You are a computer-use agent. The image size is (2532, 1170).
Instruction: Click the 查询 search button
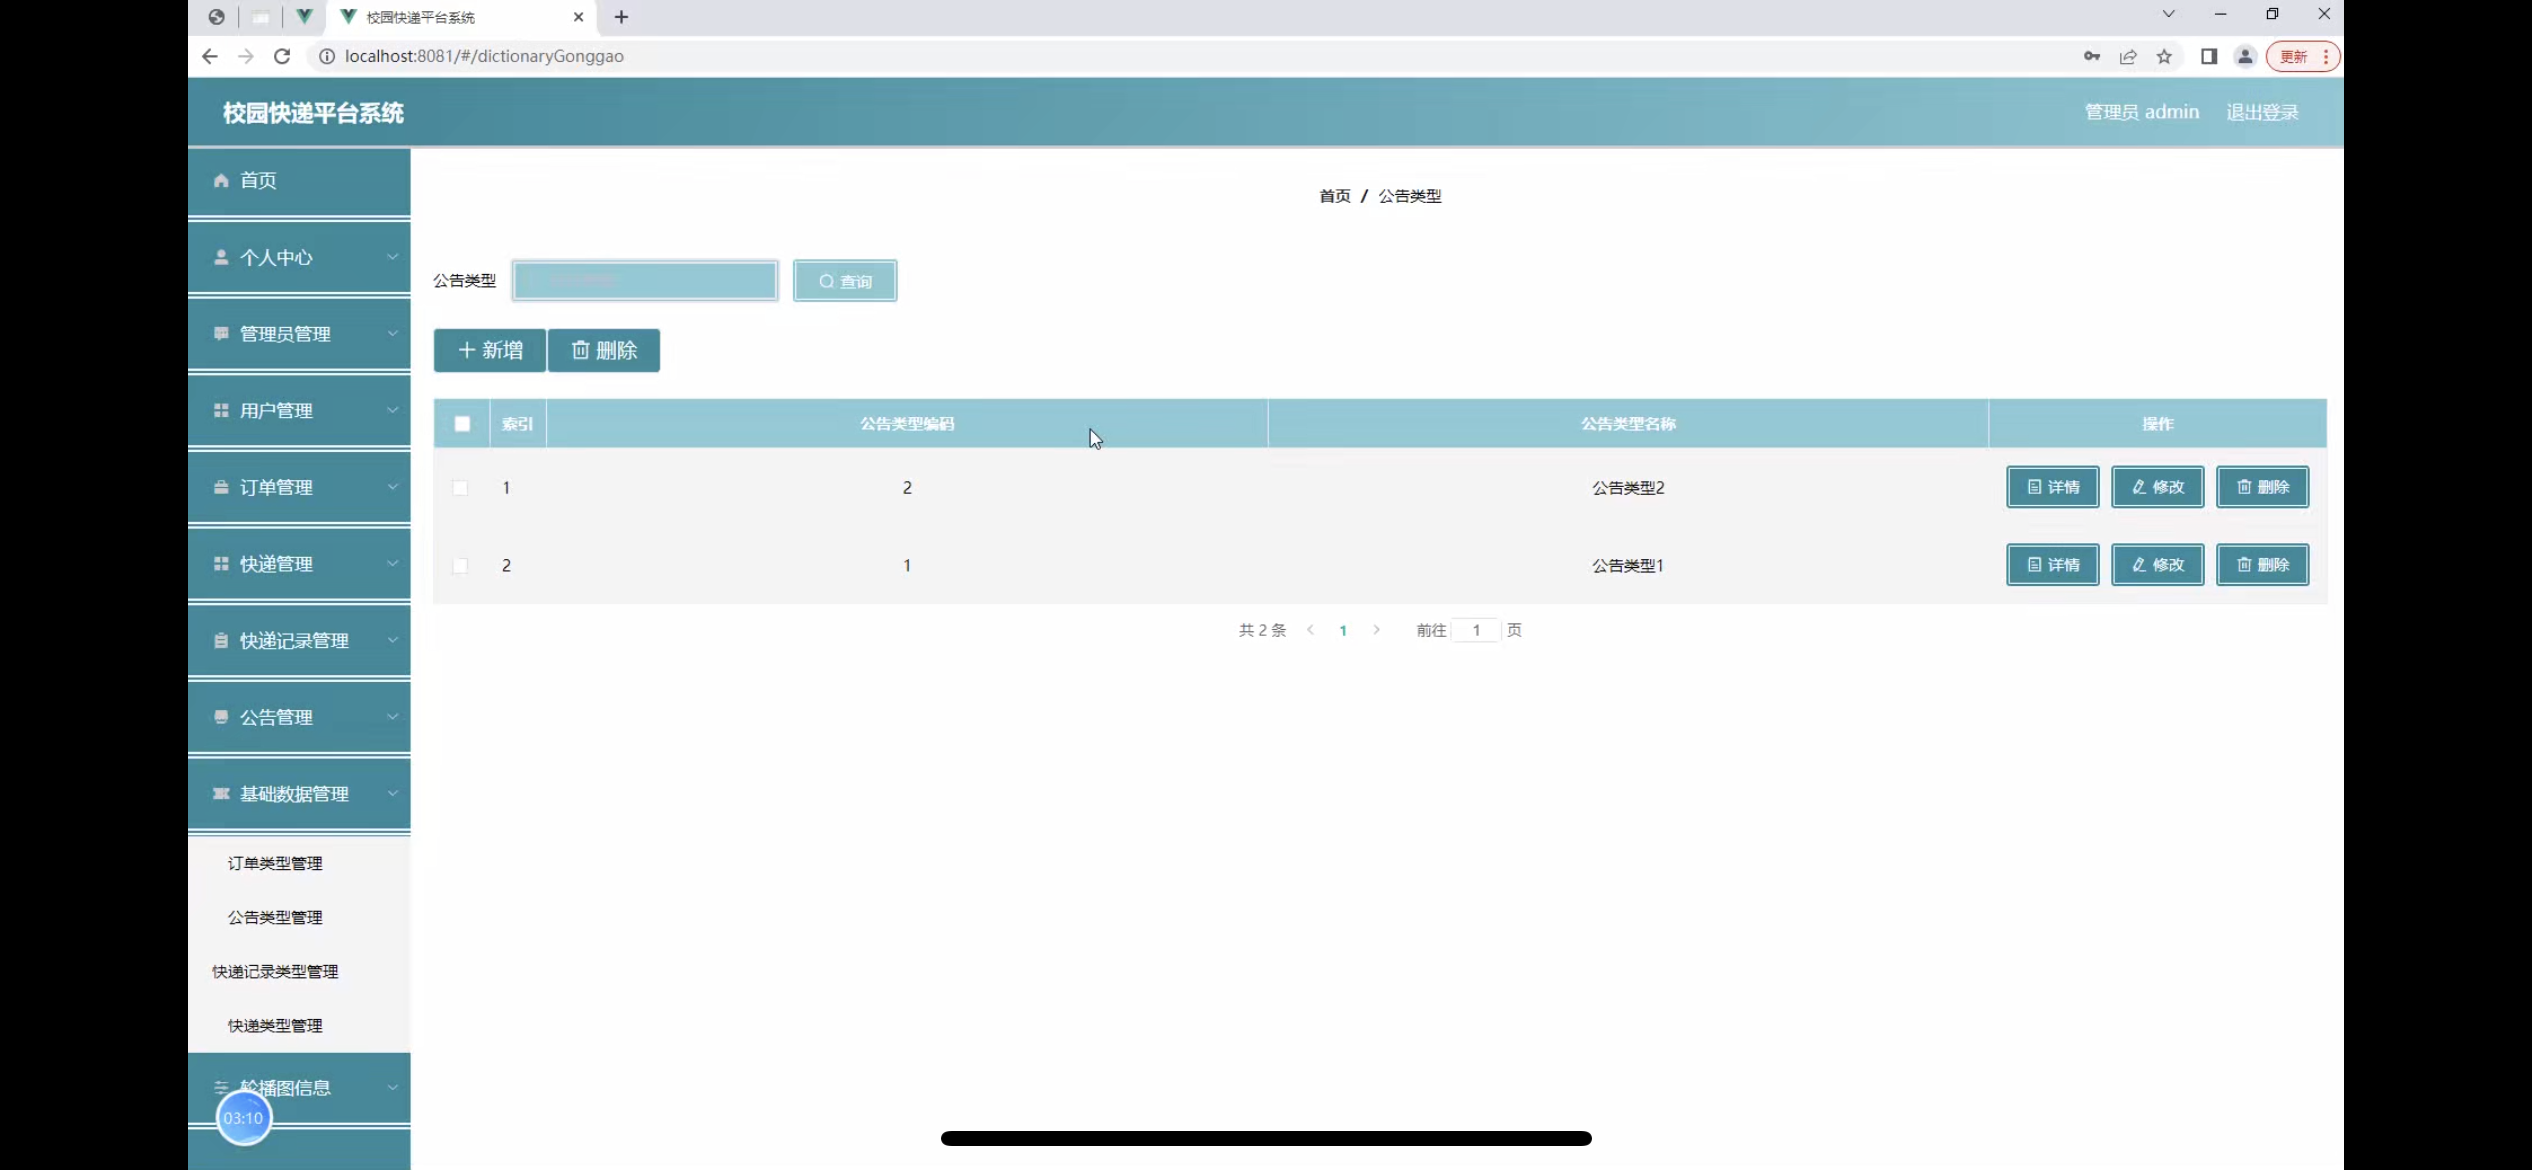coord(845,281)
